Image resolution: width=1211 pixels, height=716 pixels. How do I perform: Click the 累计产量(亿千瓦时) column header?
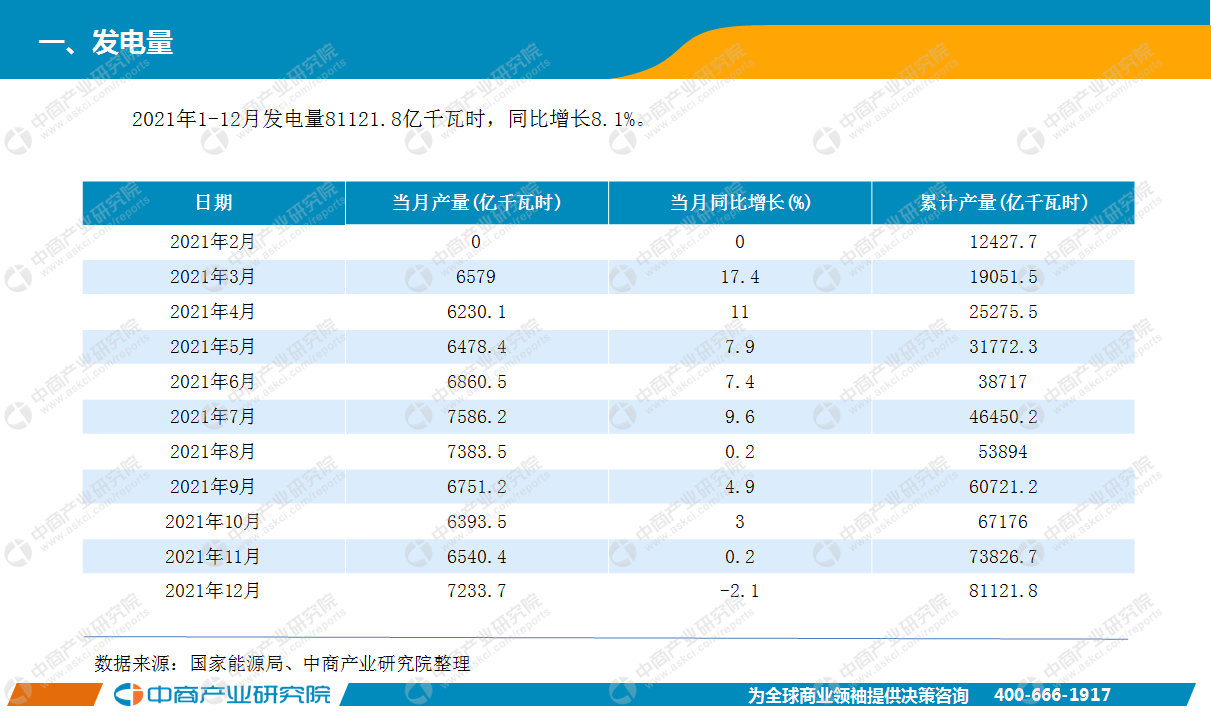1003,202
